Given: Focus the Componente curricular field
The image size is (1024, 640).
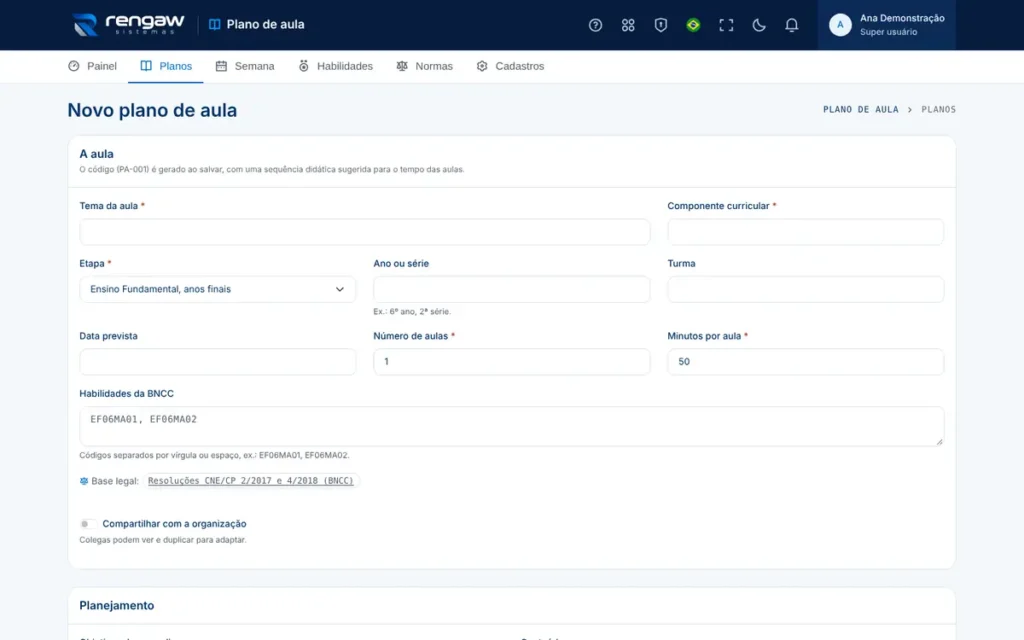Looking at the screenshot, I should 805,232.
